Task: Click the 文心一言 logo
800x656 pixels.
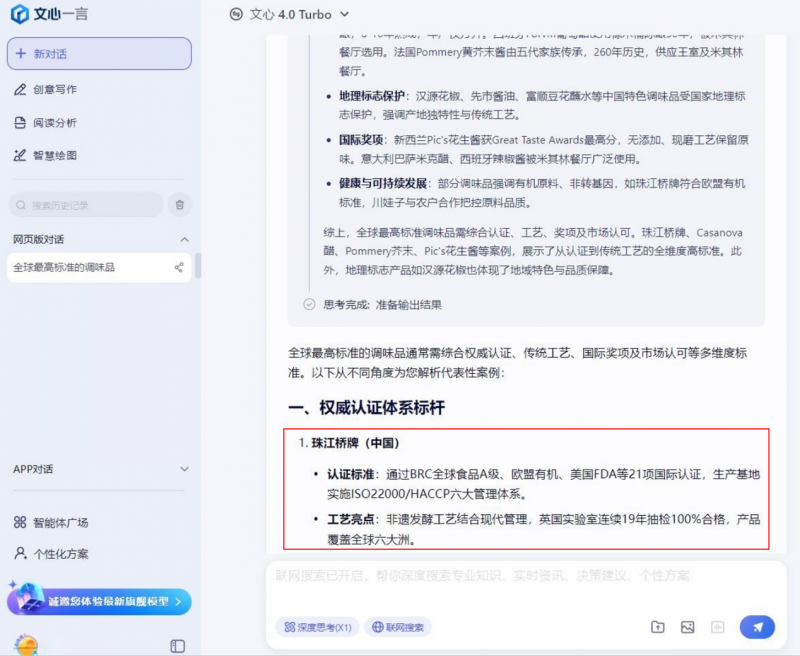Action: coord(49,14)
